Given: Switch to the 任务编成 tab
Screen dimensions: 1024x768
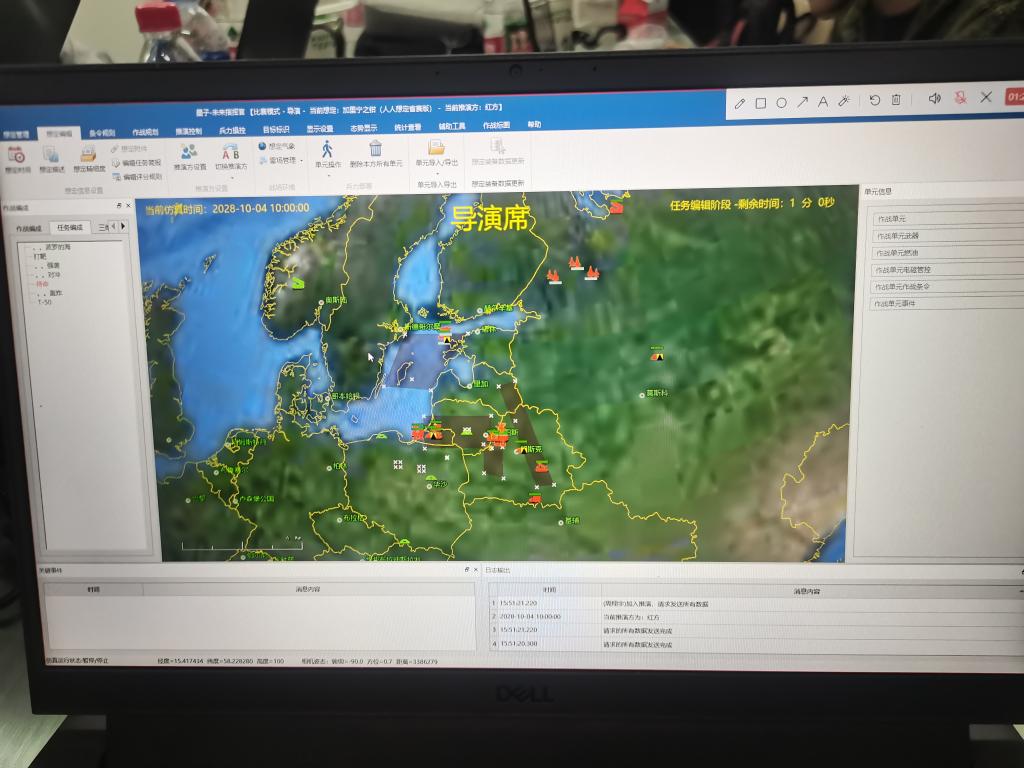Looking at the screenshot, I should pyautogui.click(x=71, y=227).
